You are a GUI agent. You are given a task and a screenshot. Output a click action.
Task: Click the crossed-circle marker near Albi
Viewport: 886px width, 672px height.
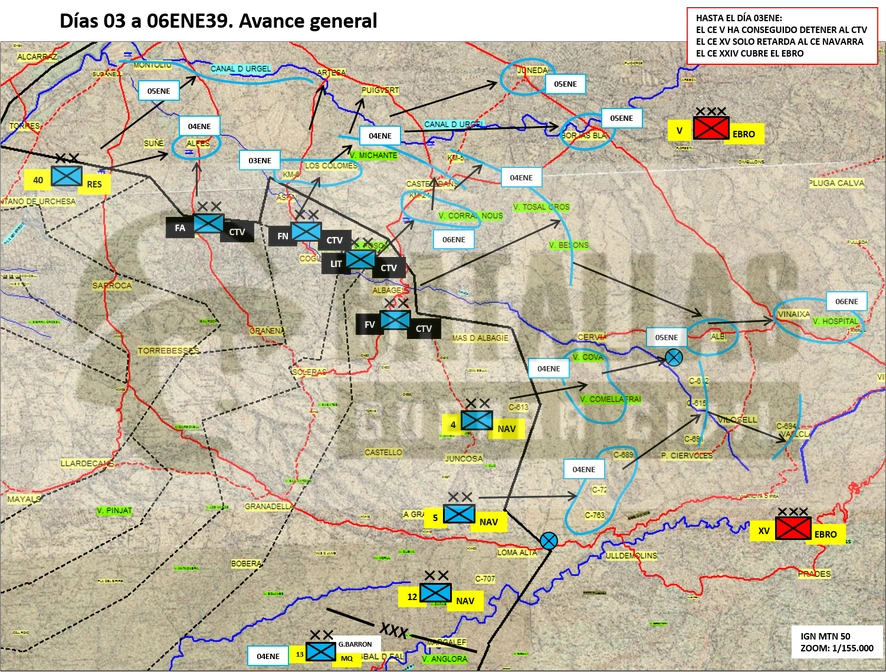pos(674,357)
